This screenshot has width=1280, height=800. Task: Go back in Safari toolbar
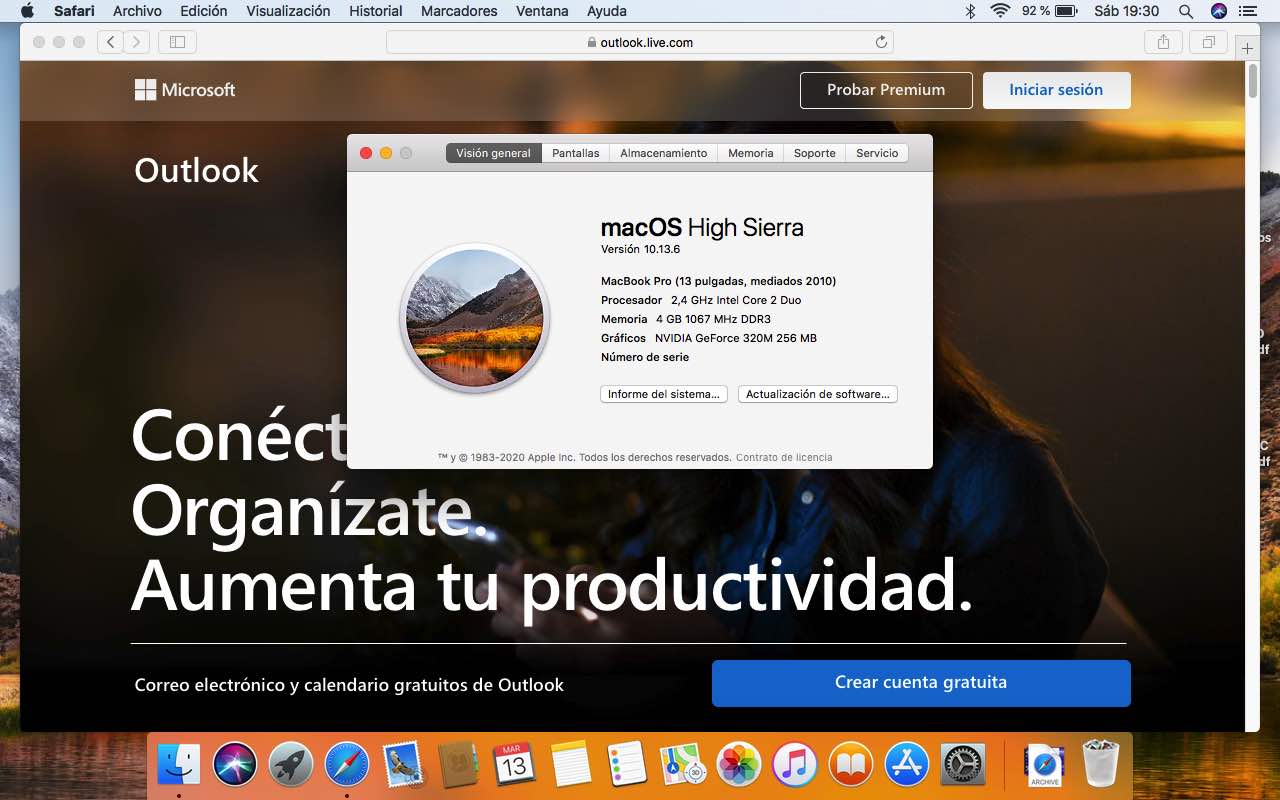pyautogui.click(x=110, y=42)
